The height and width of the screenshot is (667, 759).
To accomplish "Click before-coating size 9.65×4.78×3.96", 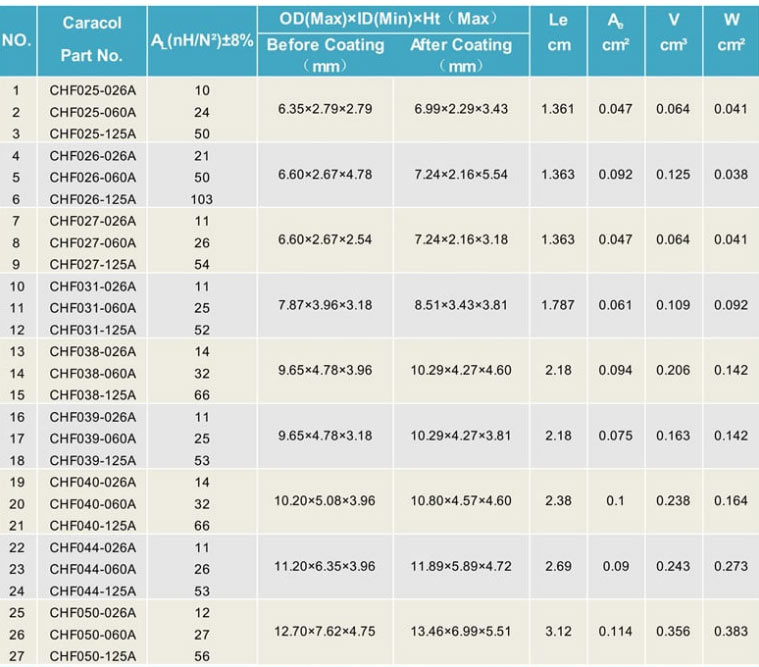I will pyautogui.click(x=325, y=371).
